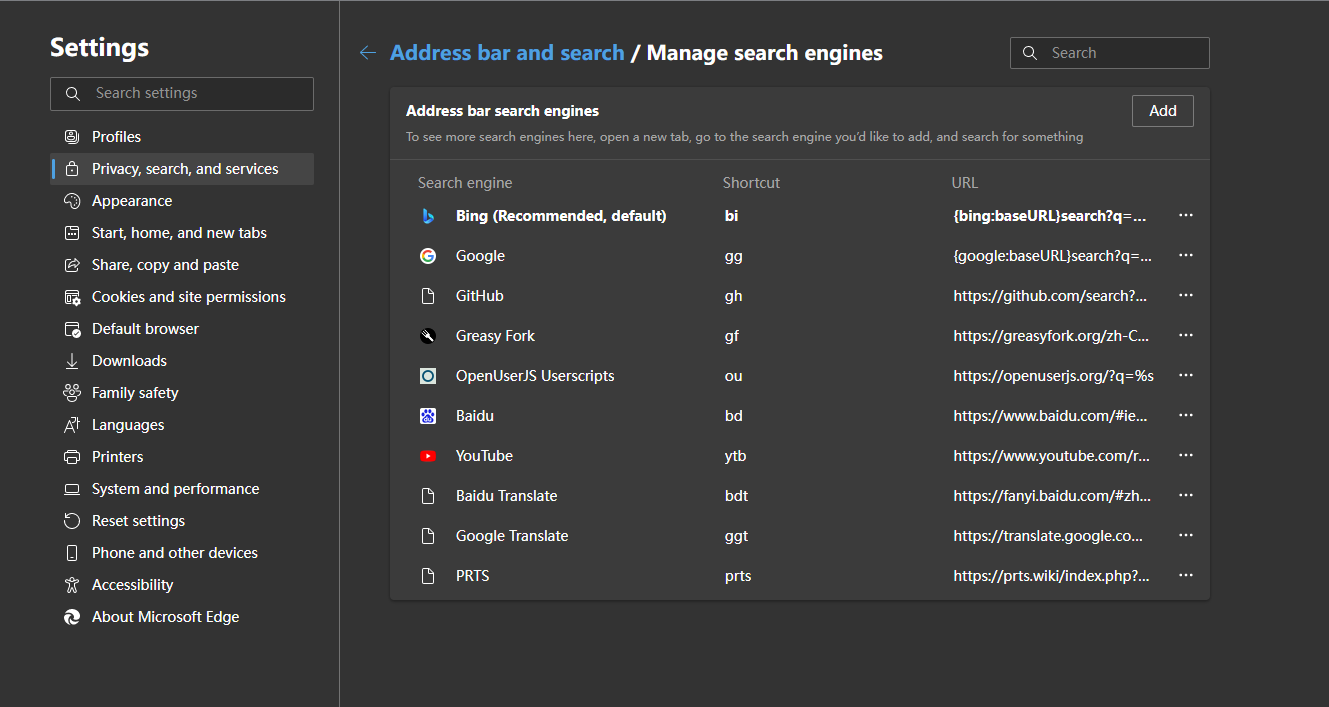Open more actions for YouTube row

(x=1186, y=456)
